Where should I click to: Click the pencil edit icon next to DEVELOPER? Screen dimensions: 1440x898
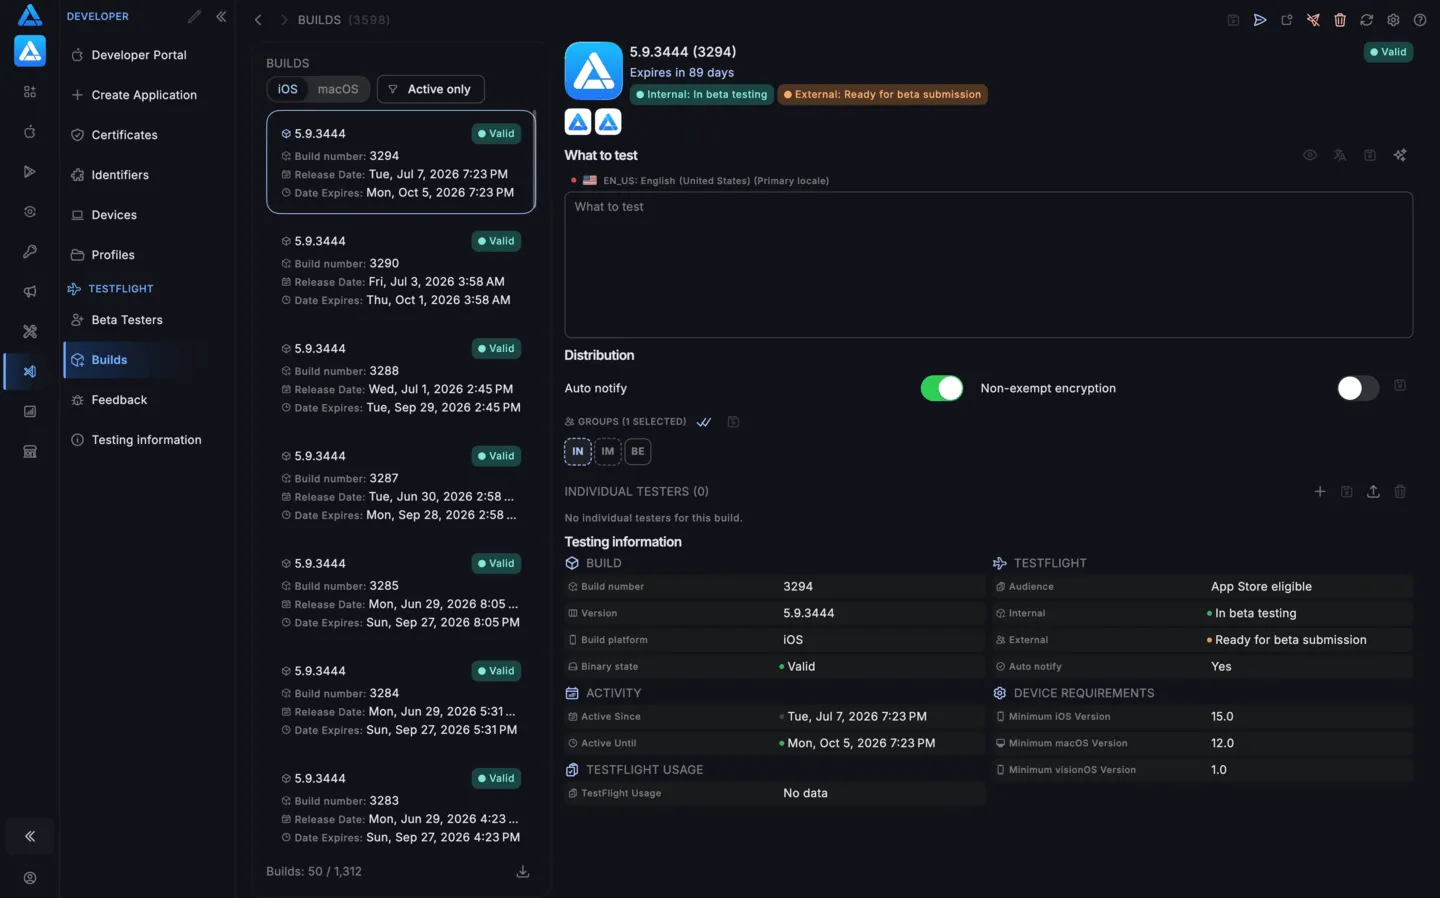pyautogui.click(x=194, y=16)
